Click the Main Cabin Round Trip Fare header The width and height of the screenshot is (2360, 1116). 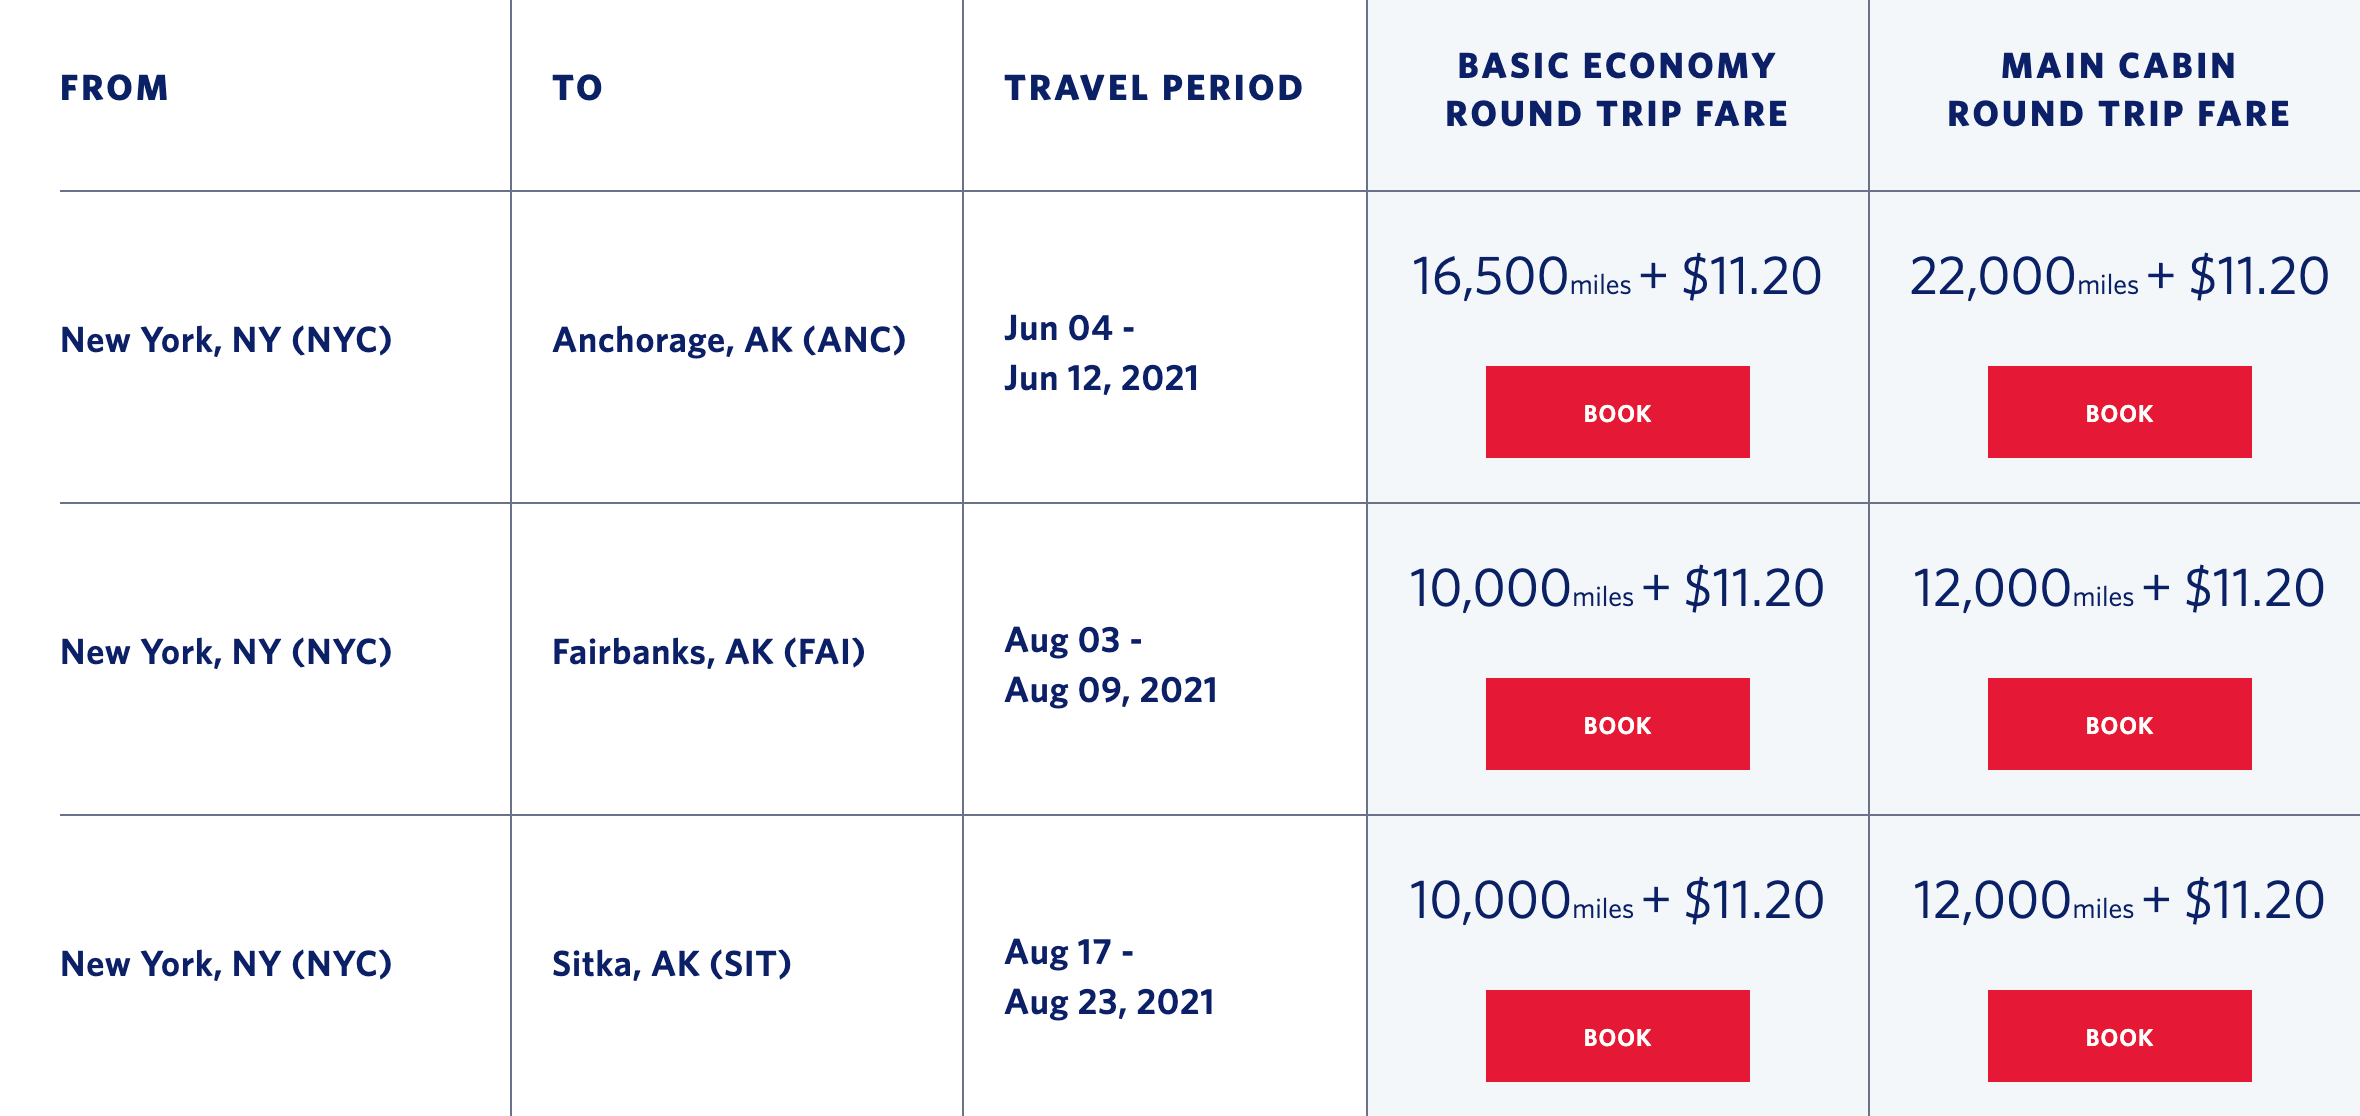pyautogui.click(x=2119, y=90)
